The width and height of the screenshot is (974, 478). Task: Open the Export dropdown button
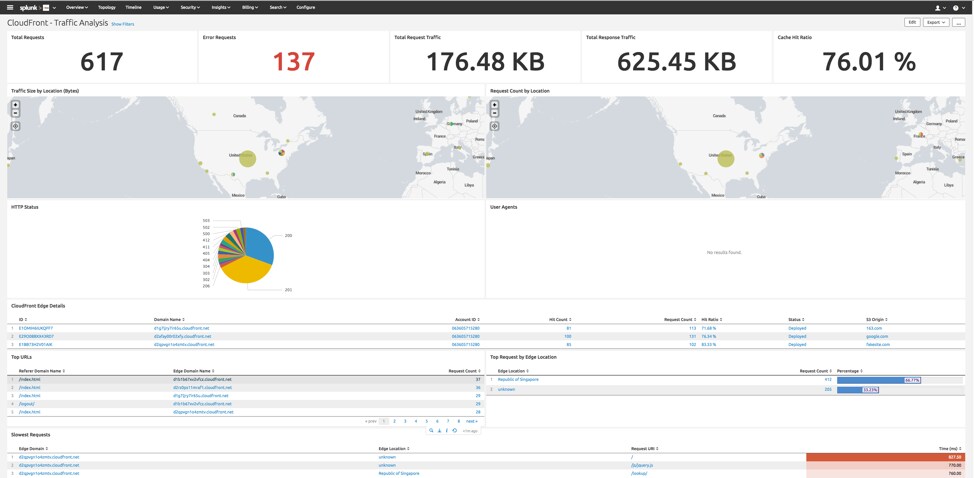coord(935,22)
